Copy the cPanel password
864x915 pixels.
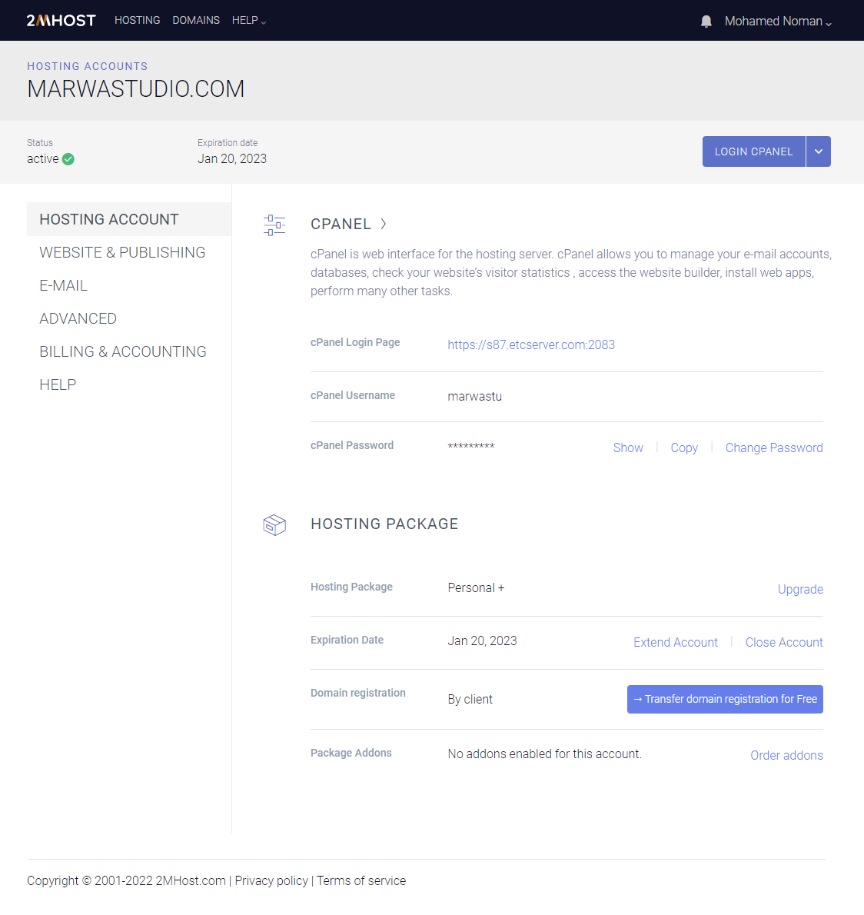pyautogui.click(x=684, y=448)
